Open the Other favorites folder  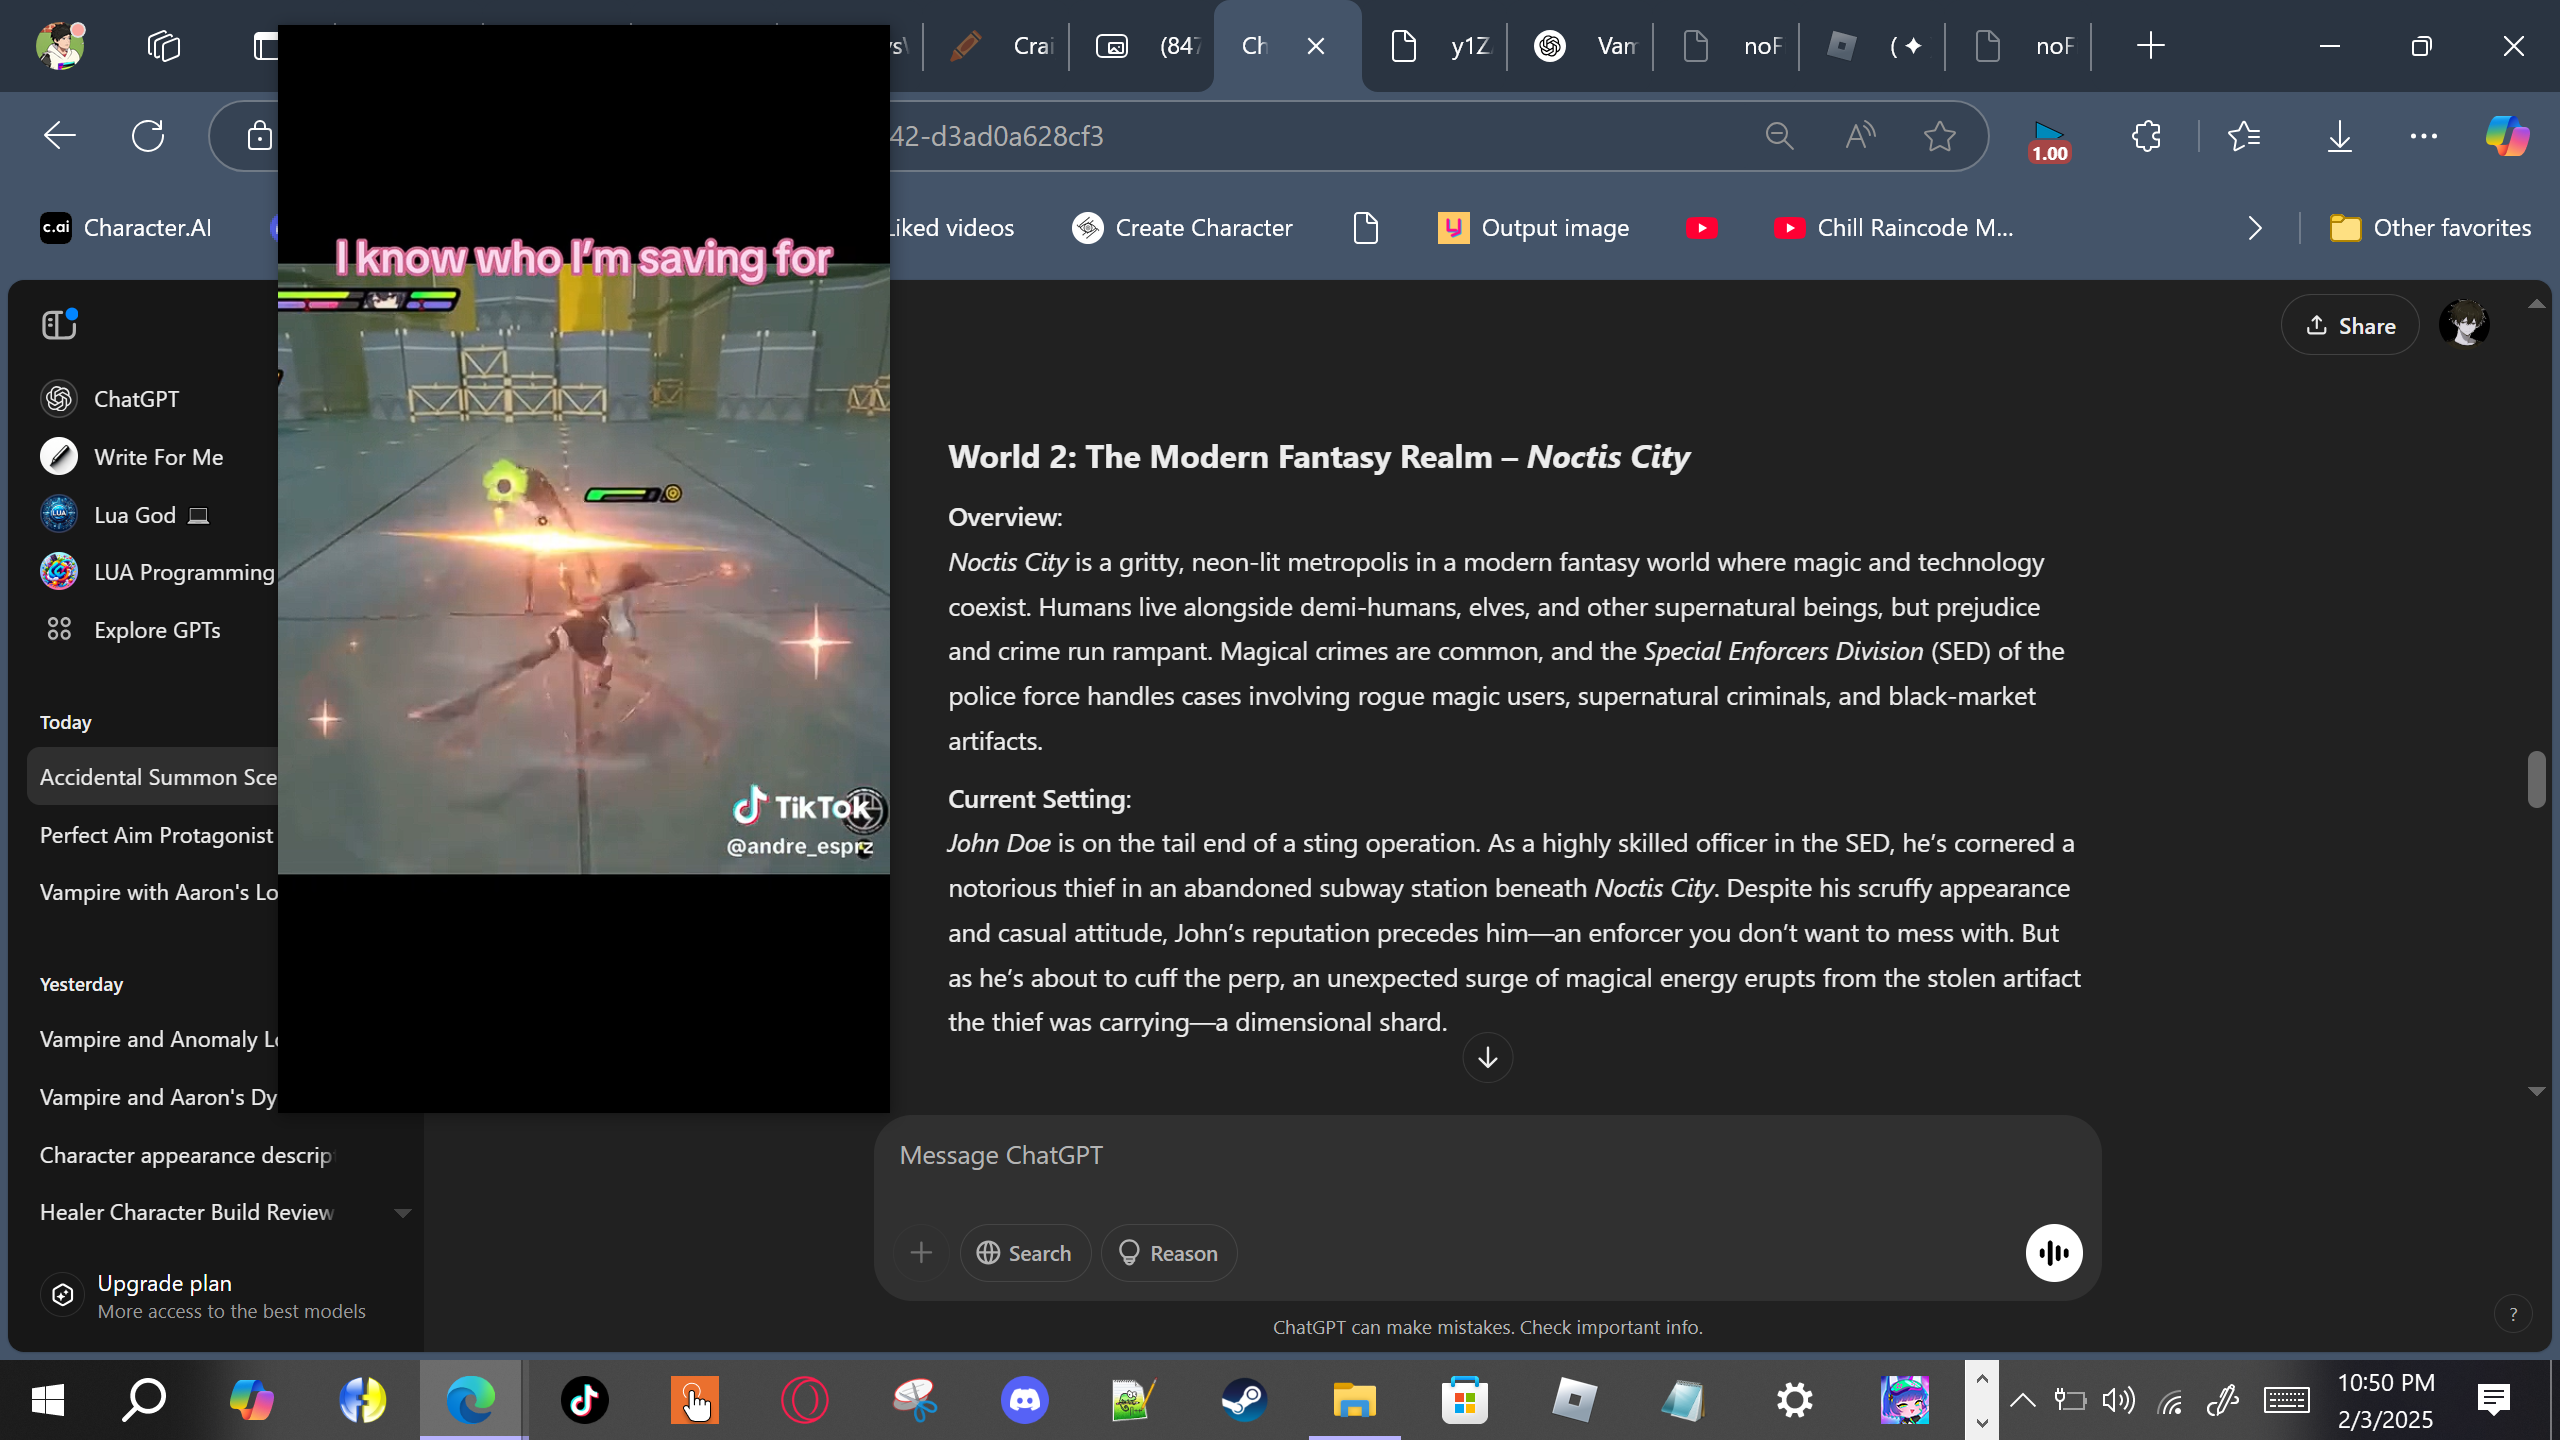coord(2430,228)
